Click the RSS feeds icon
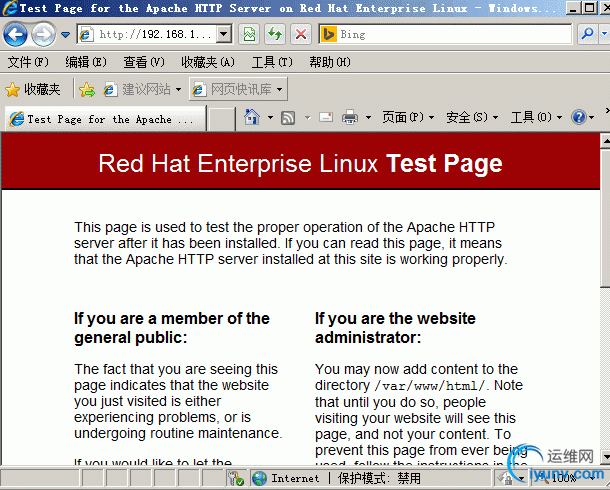The width and height of the screenshot is (610, 490). click(288, 118)
